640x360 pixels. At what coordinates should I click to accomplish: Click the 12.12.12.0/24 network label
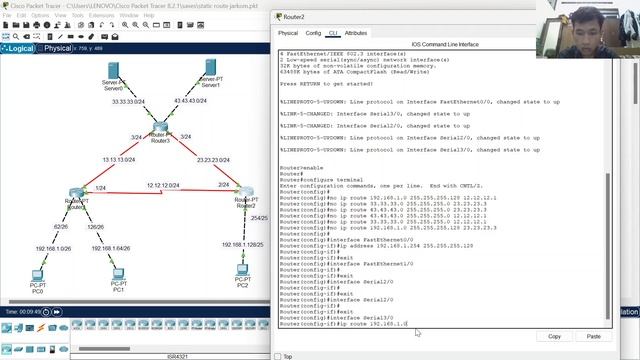[x=163, y=186]
